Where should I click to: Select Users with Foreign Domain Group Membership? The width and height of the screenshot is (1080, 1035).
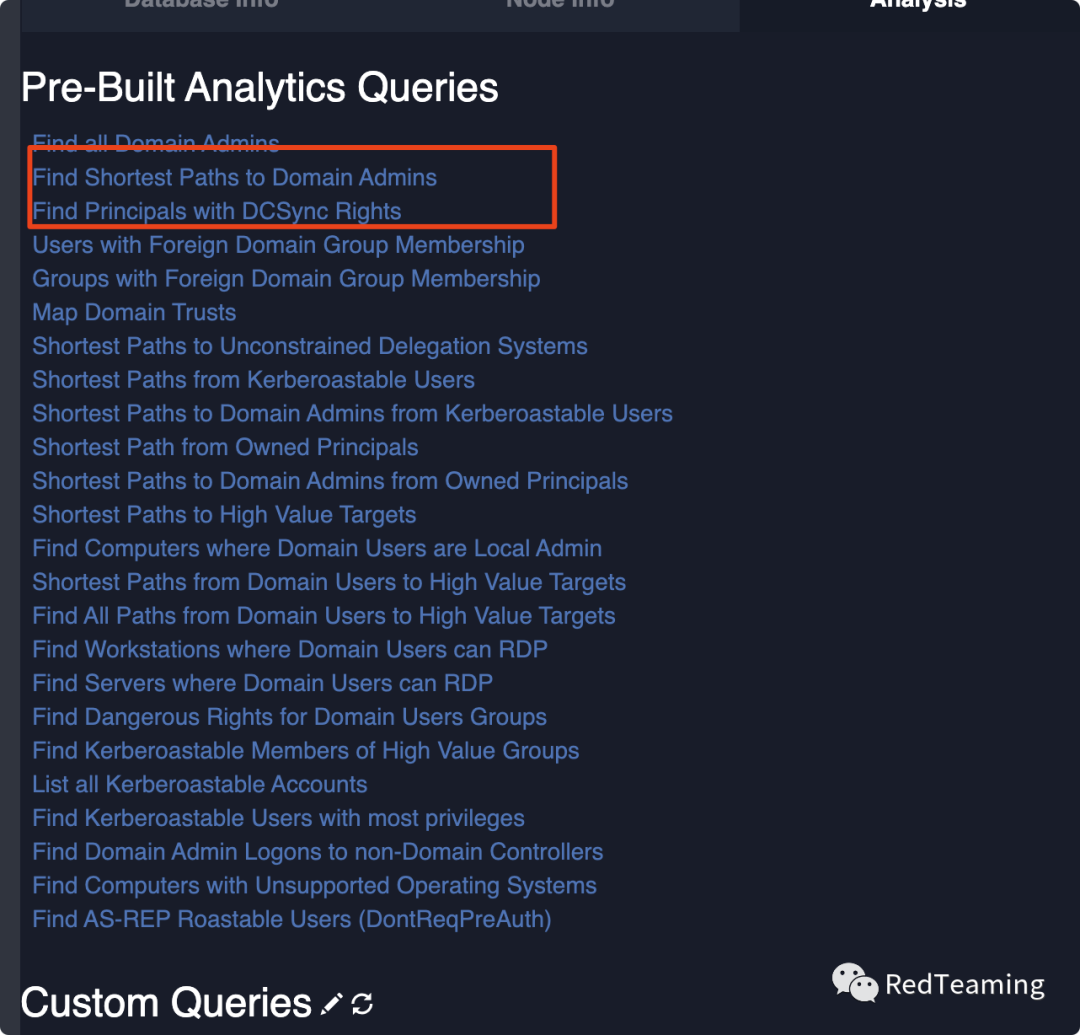(x=278, y=245)
